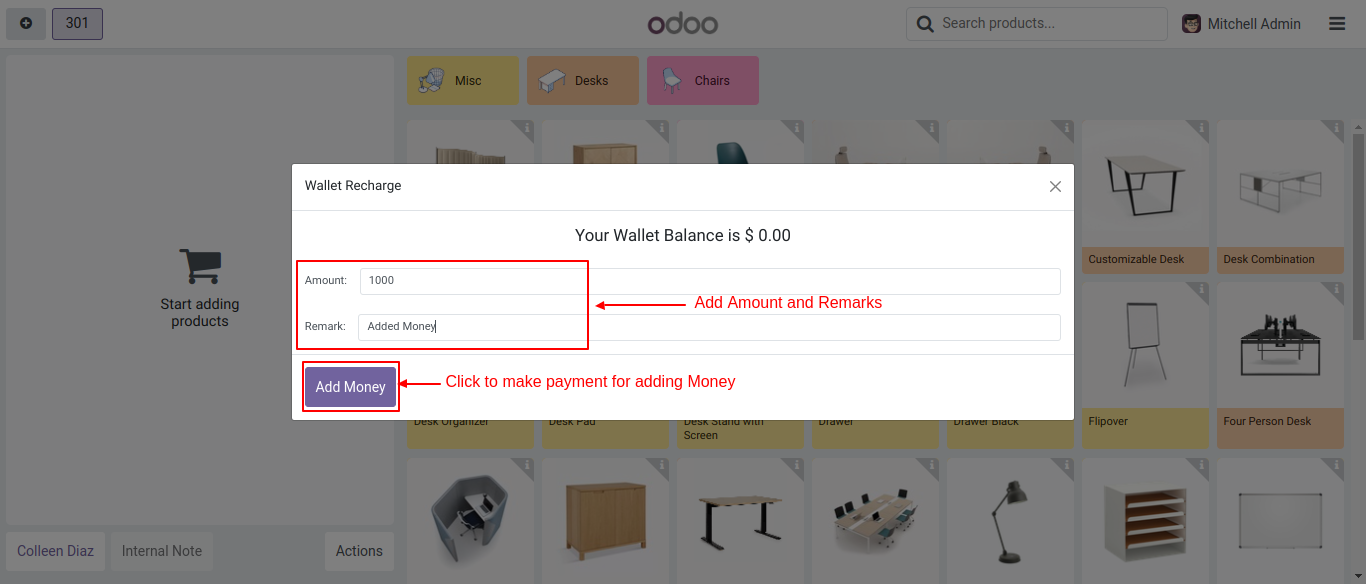Click the Colleen Diaz customer button
This screenshot has width=1366, height=584.
56,551
